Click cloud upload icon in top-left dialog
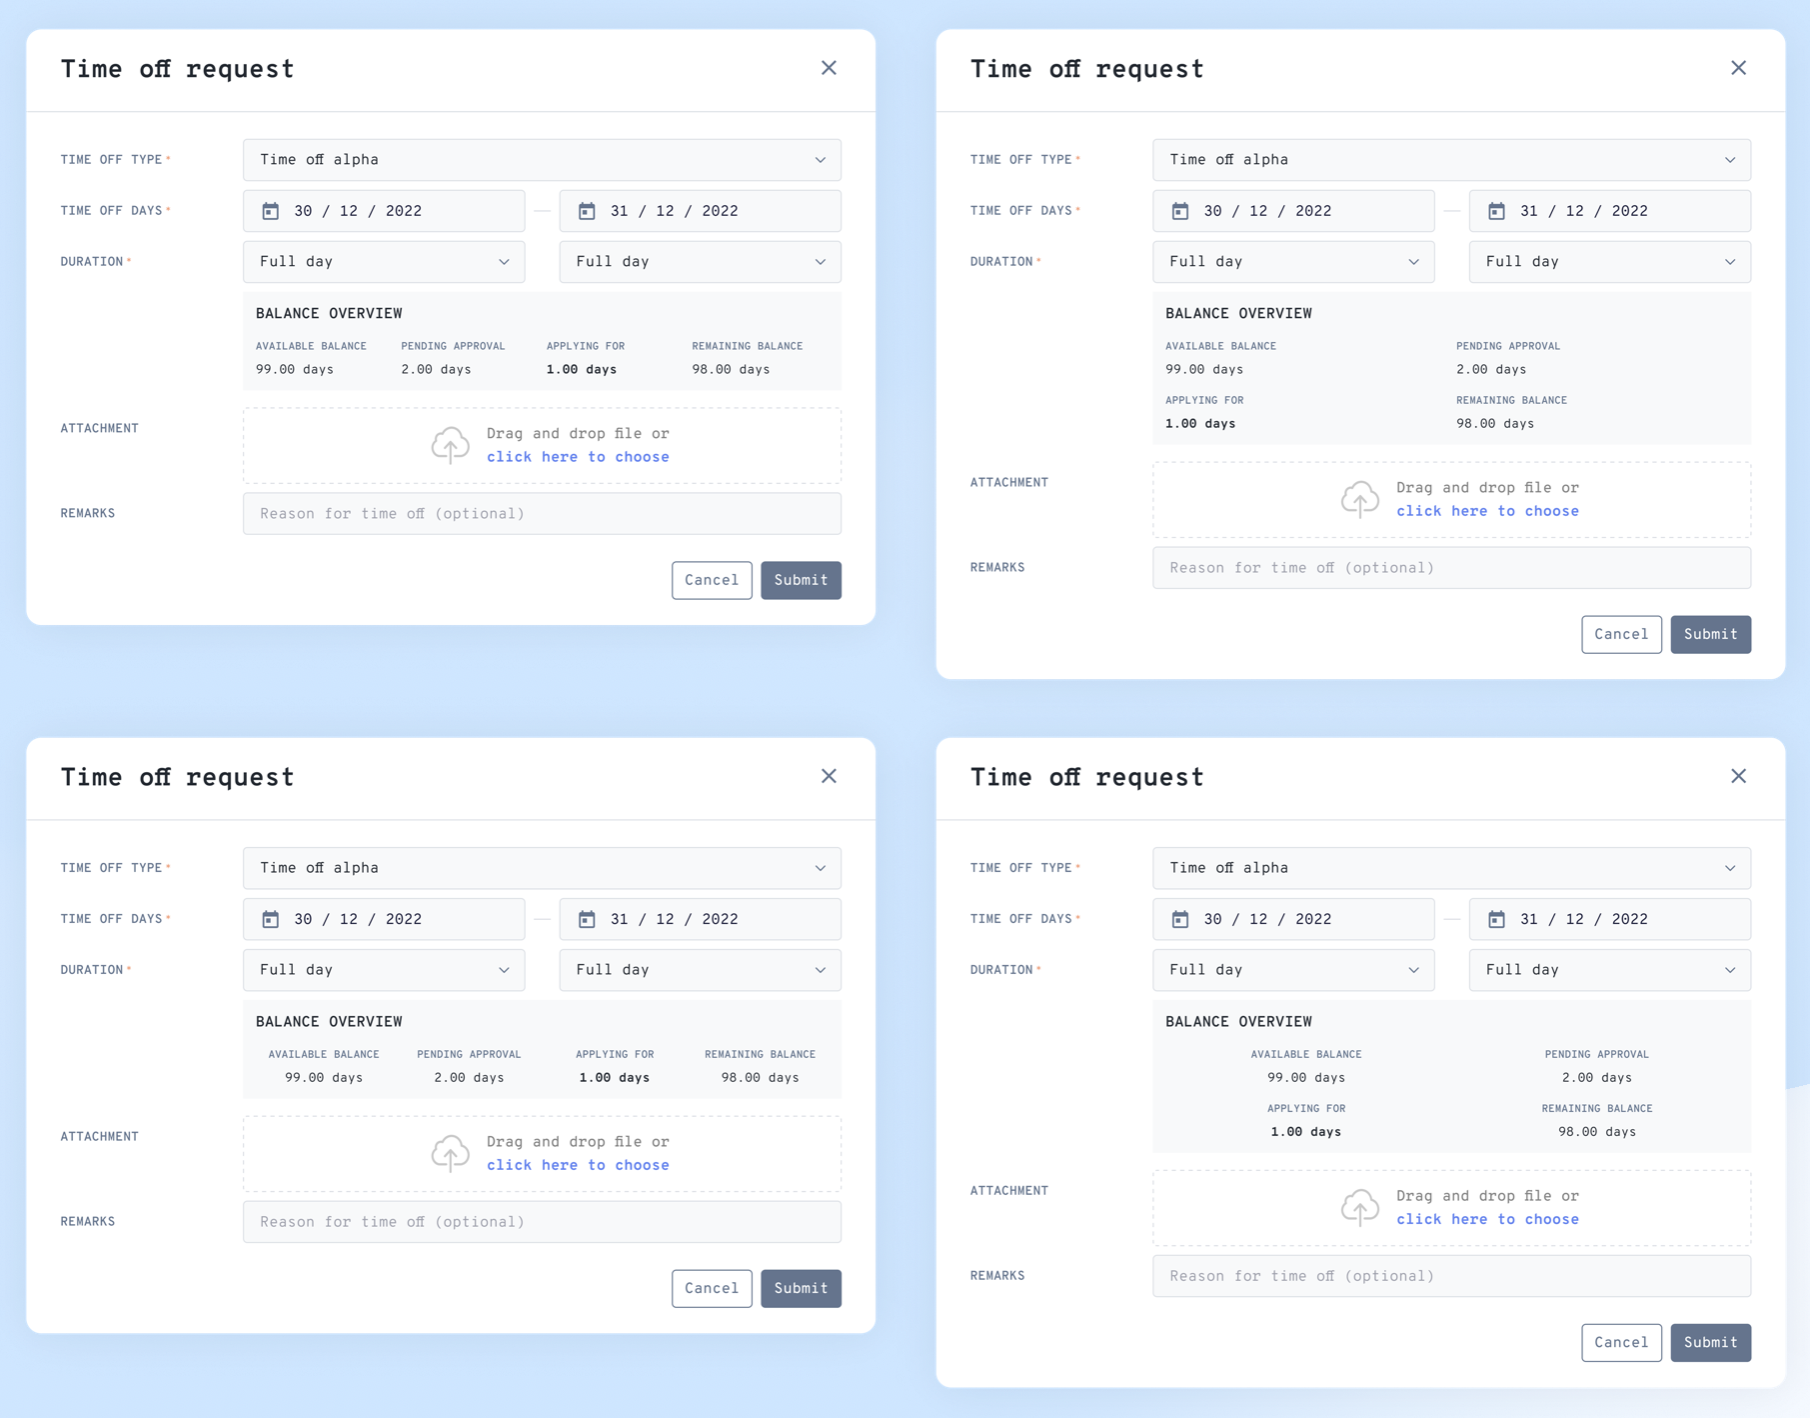This screenshot has width=1810, height=1418. click(x=450, y=445)
